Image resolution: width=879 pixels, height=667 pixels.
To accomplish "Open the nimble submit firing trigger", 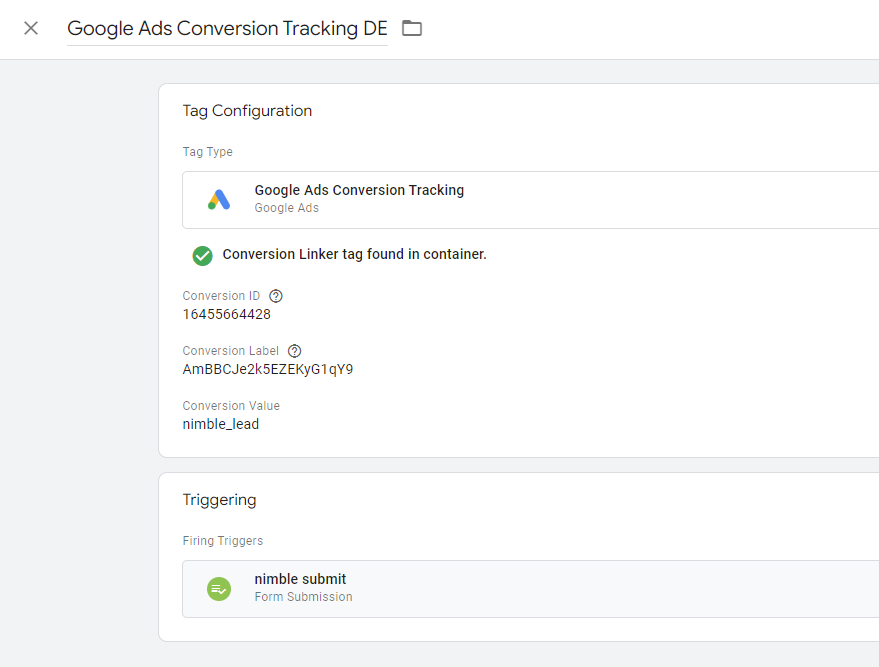I will tap(530, 589).
